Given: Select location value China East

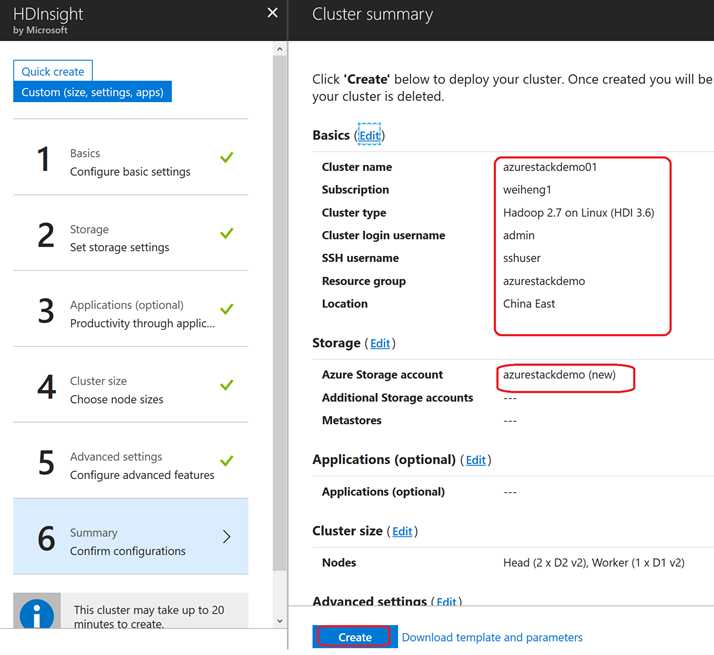Looking at the screenshot, I should [x=529, y=304].
